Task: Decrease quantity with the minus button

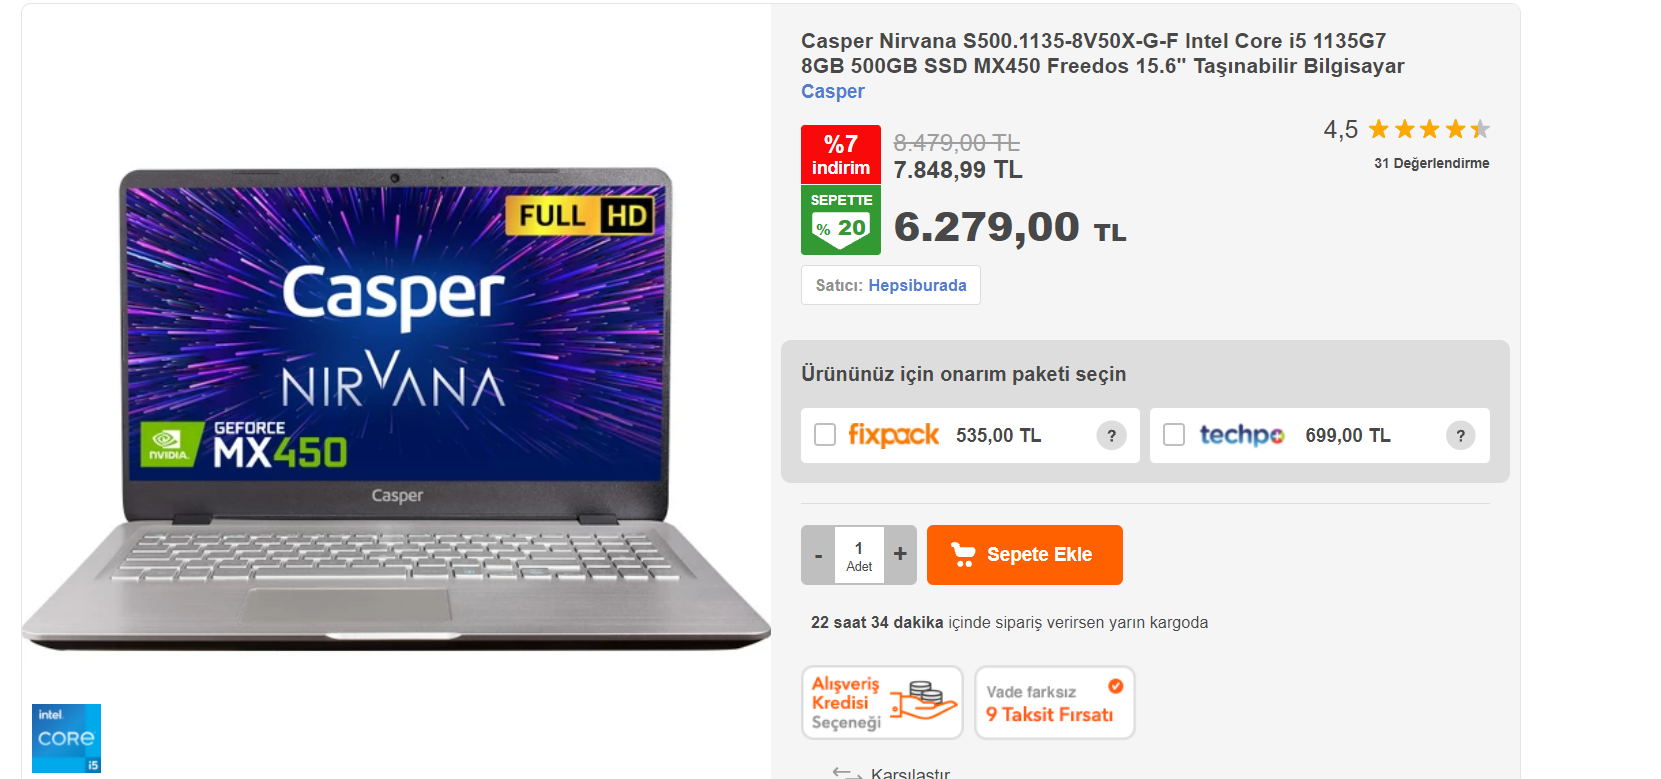Action: 818,554
